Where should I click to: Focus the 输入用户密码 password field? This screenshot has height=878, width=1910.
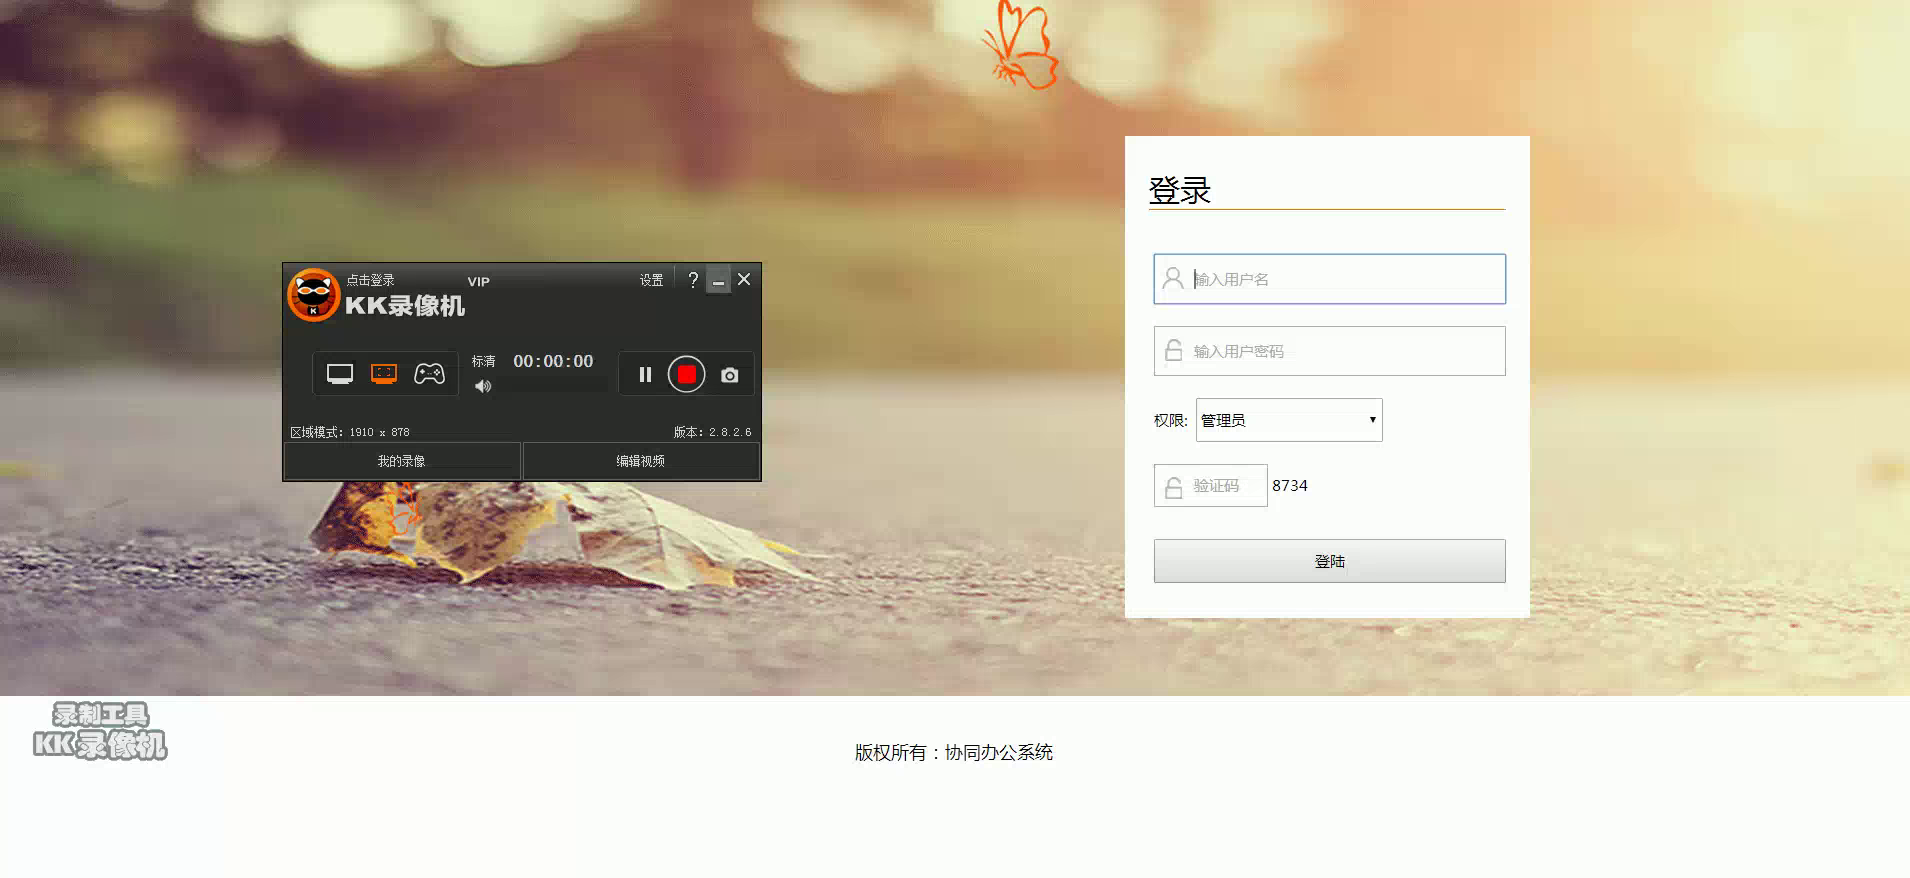coord(1329,351)
